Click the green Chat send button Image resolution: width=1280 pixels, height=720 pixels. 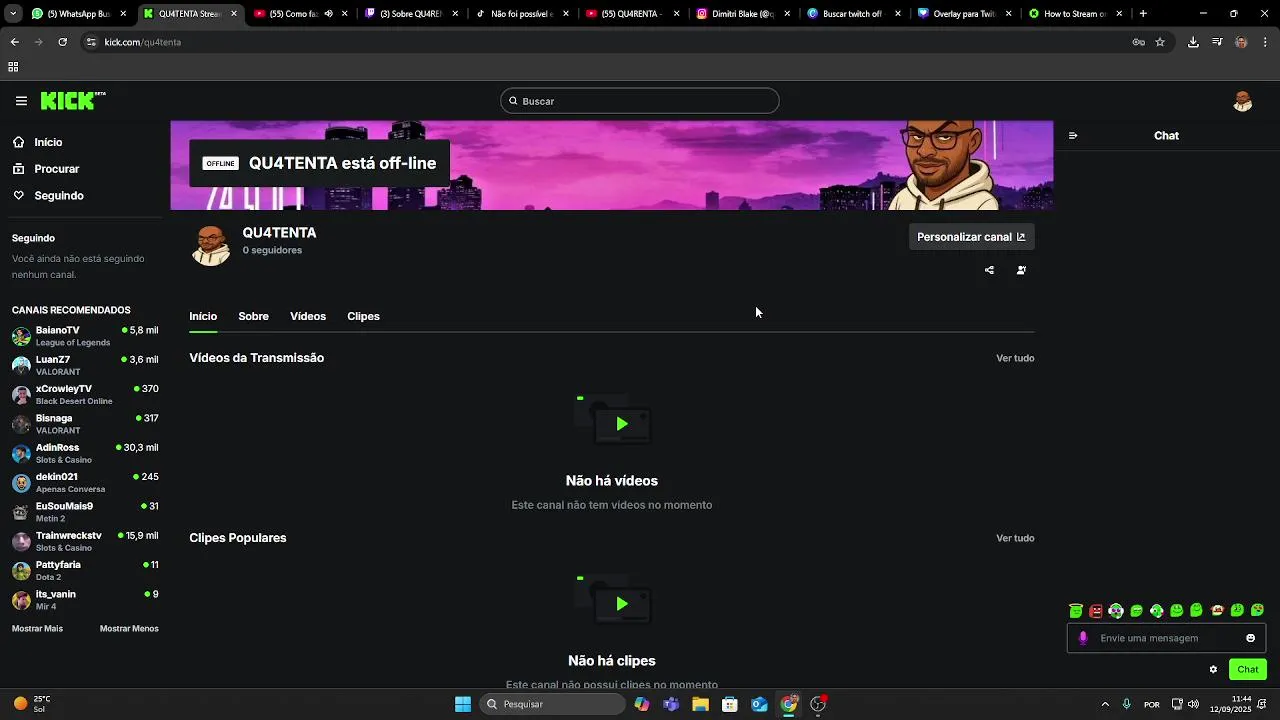pos(1247,670)
